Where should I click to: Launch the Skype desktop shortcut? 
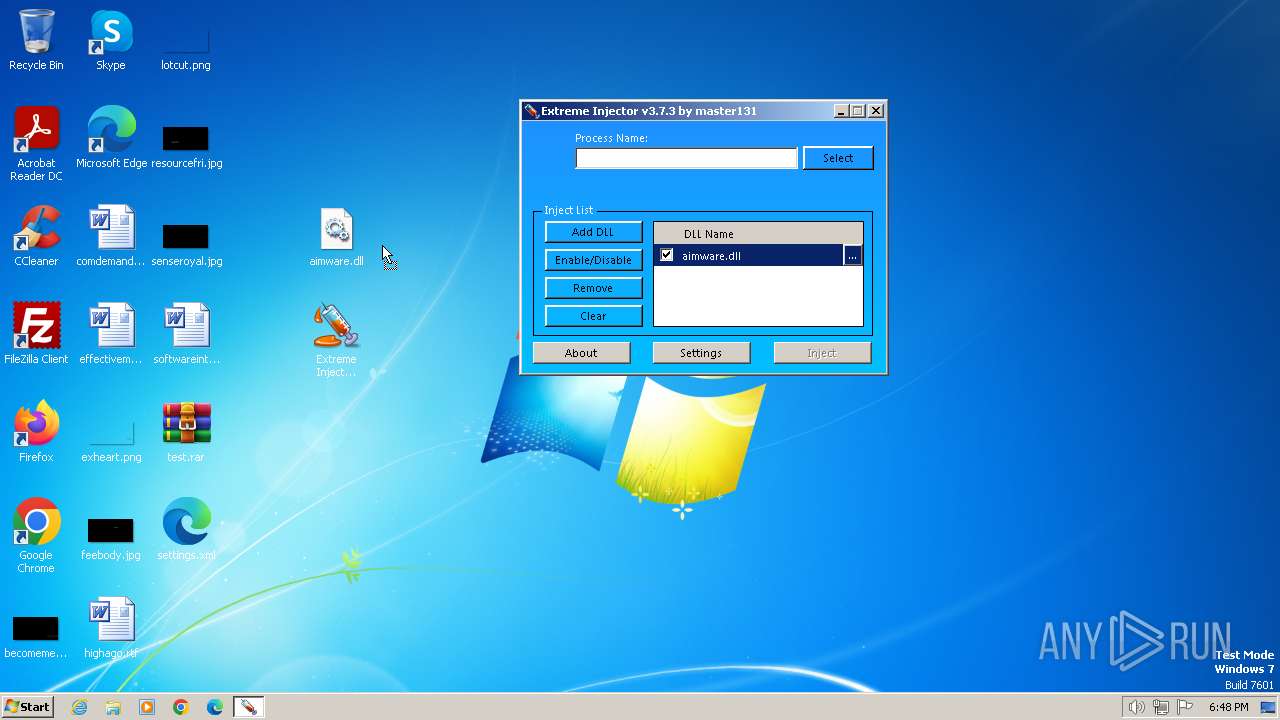click(x=111, y=40)
